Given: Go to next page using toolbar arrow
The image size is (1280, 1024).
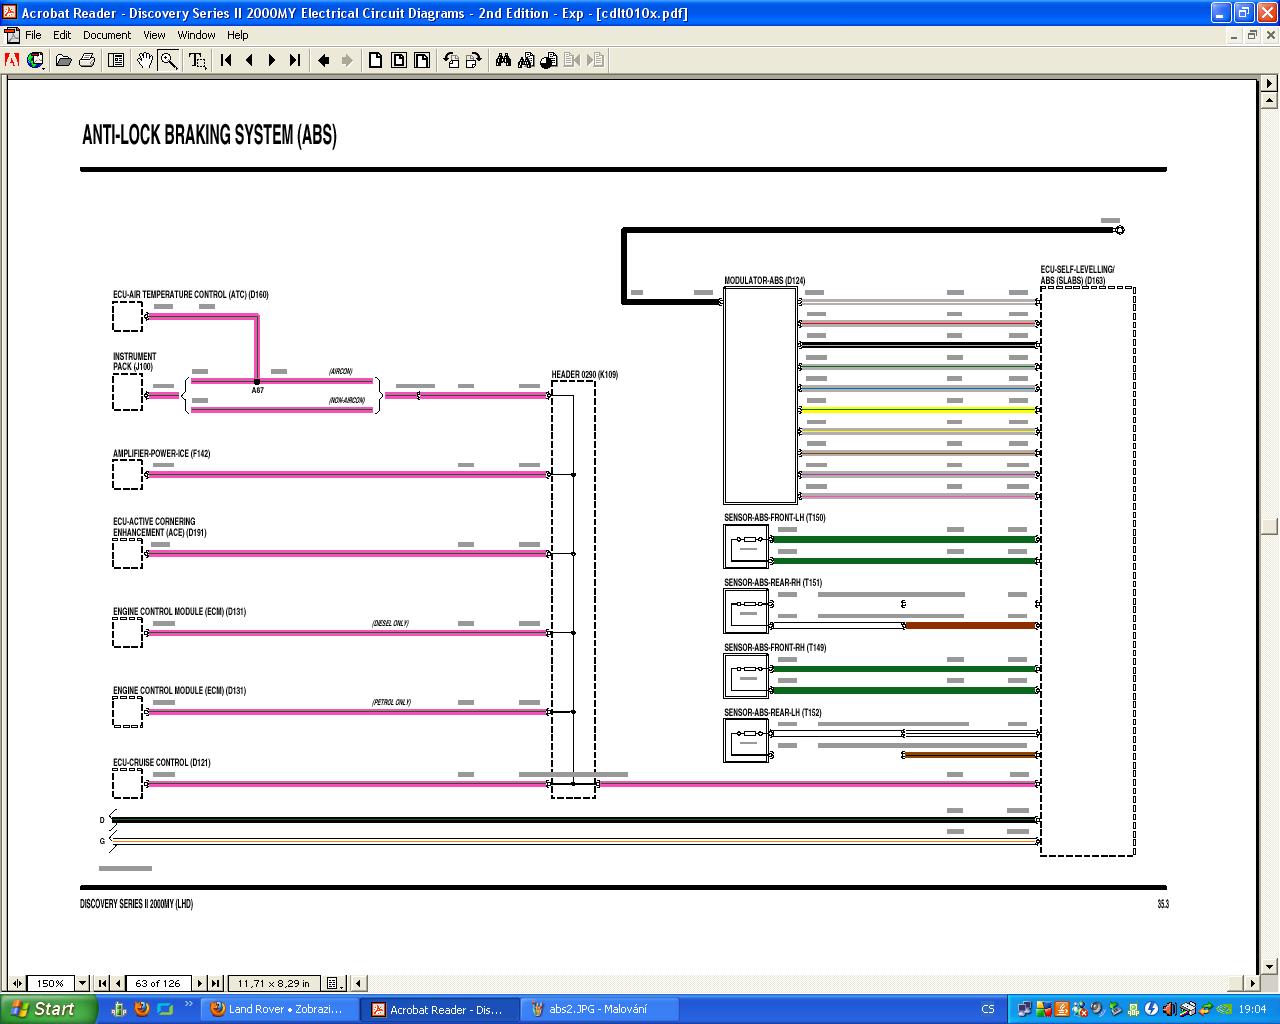Looking at the screenshot, I should (x=272, y=61).
